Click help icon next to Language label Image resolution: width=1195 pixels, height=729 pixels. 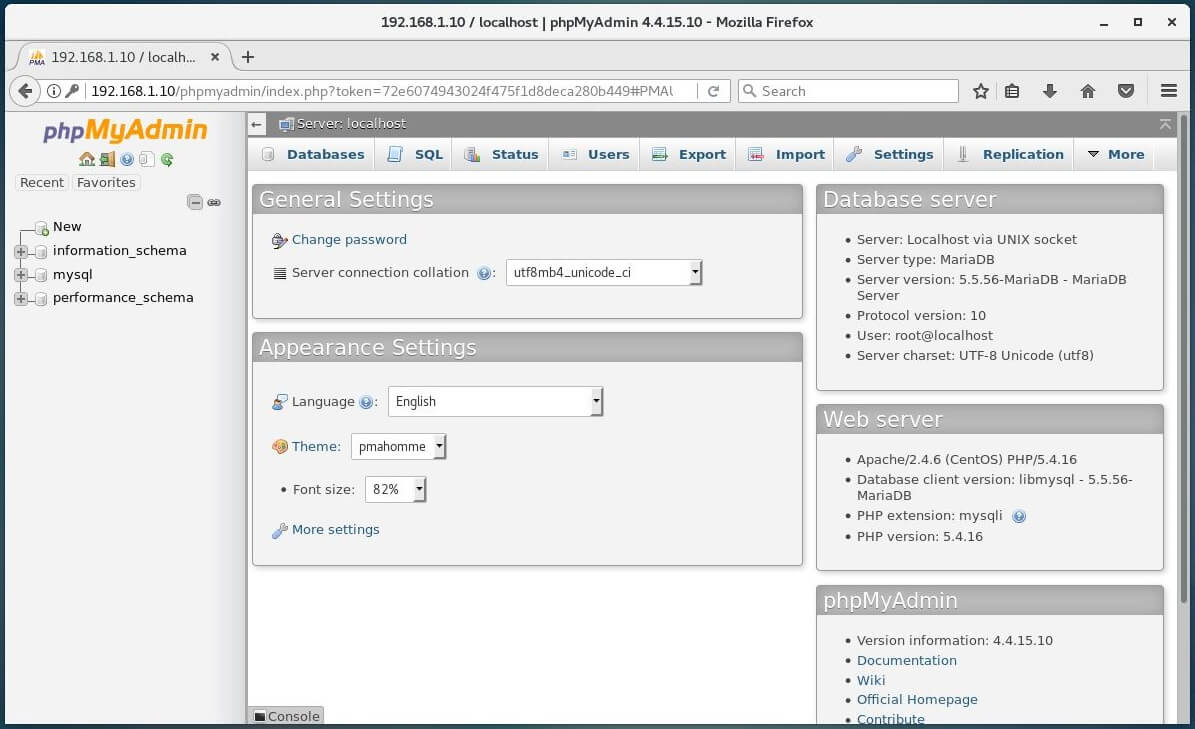pos(367,402)
